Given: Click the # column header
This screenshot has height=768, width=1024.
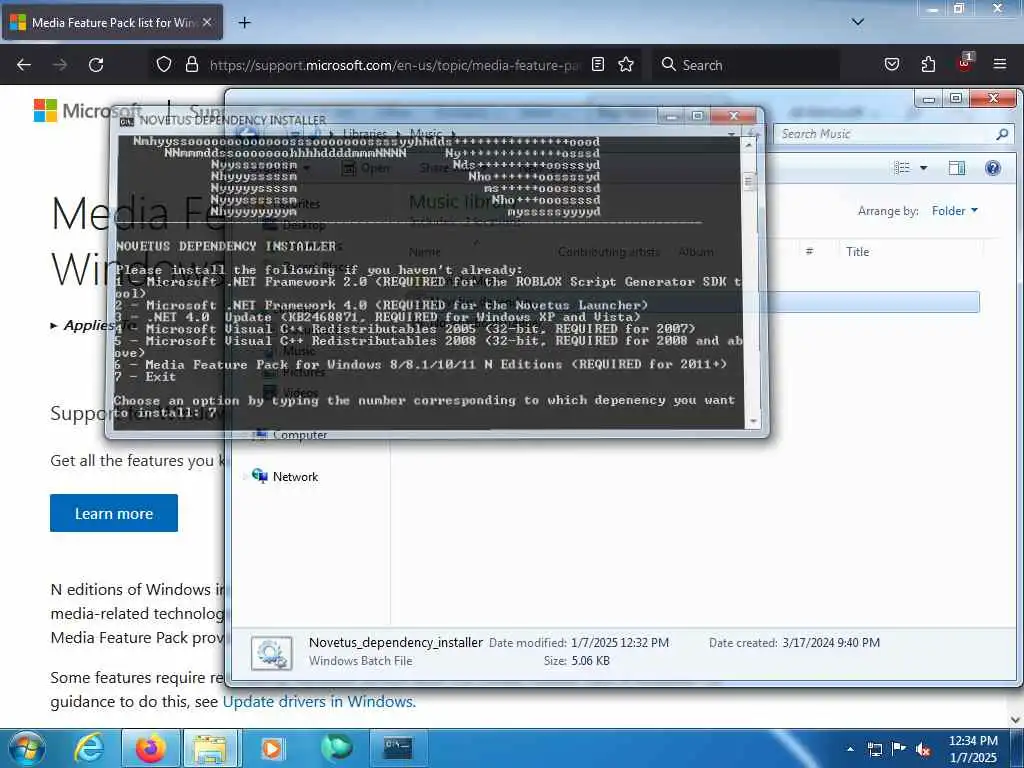Looking at the screenshot, I should pyautogui.click(x=809, y=251).
